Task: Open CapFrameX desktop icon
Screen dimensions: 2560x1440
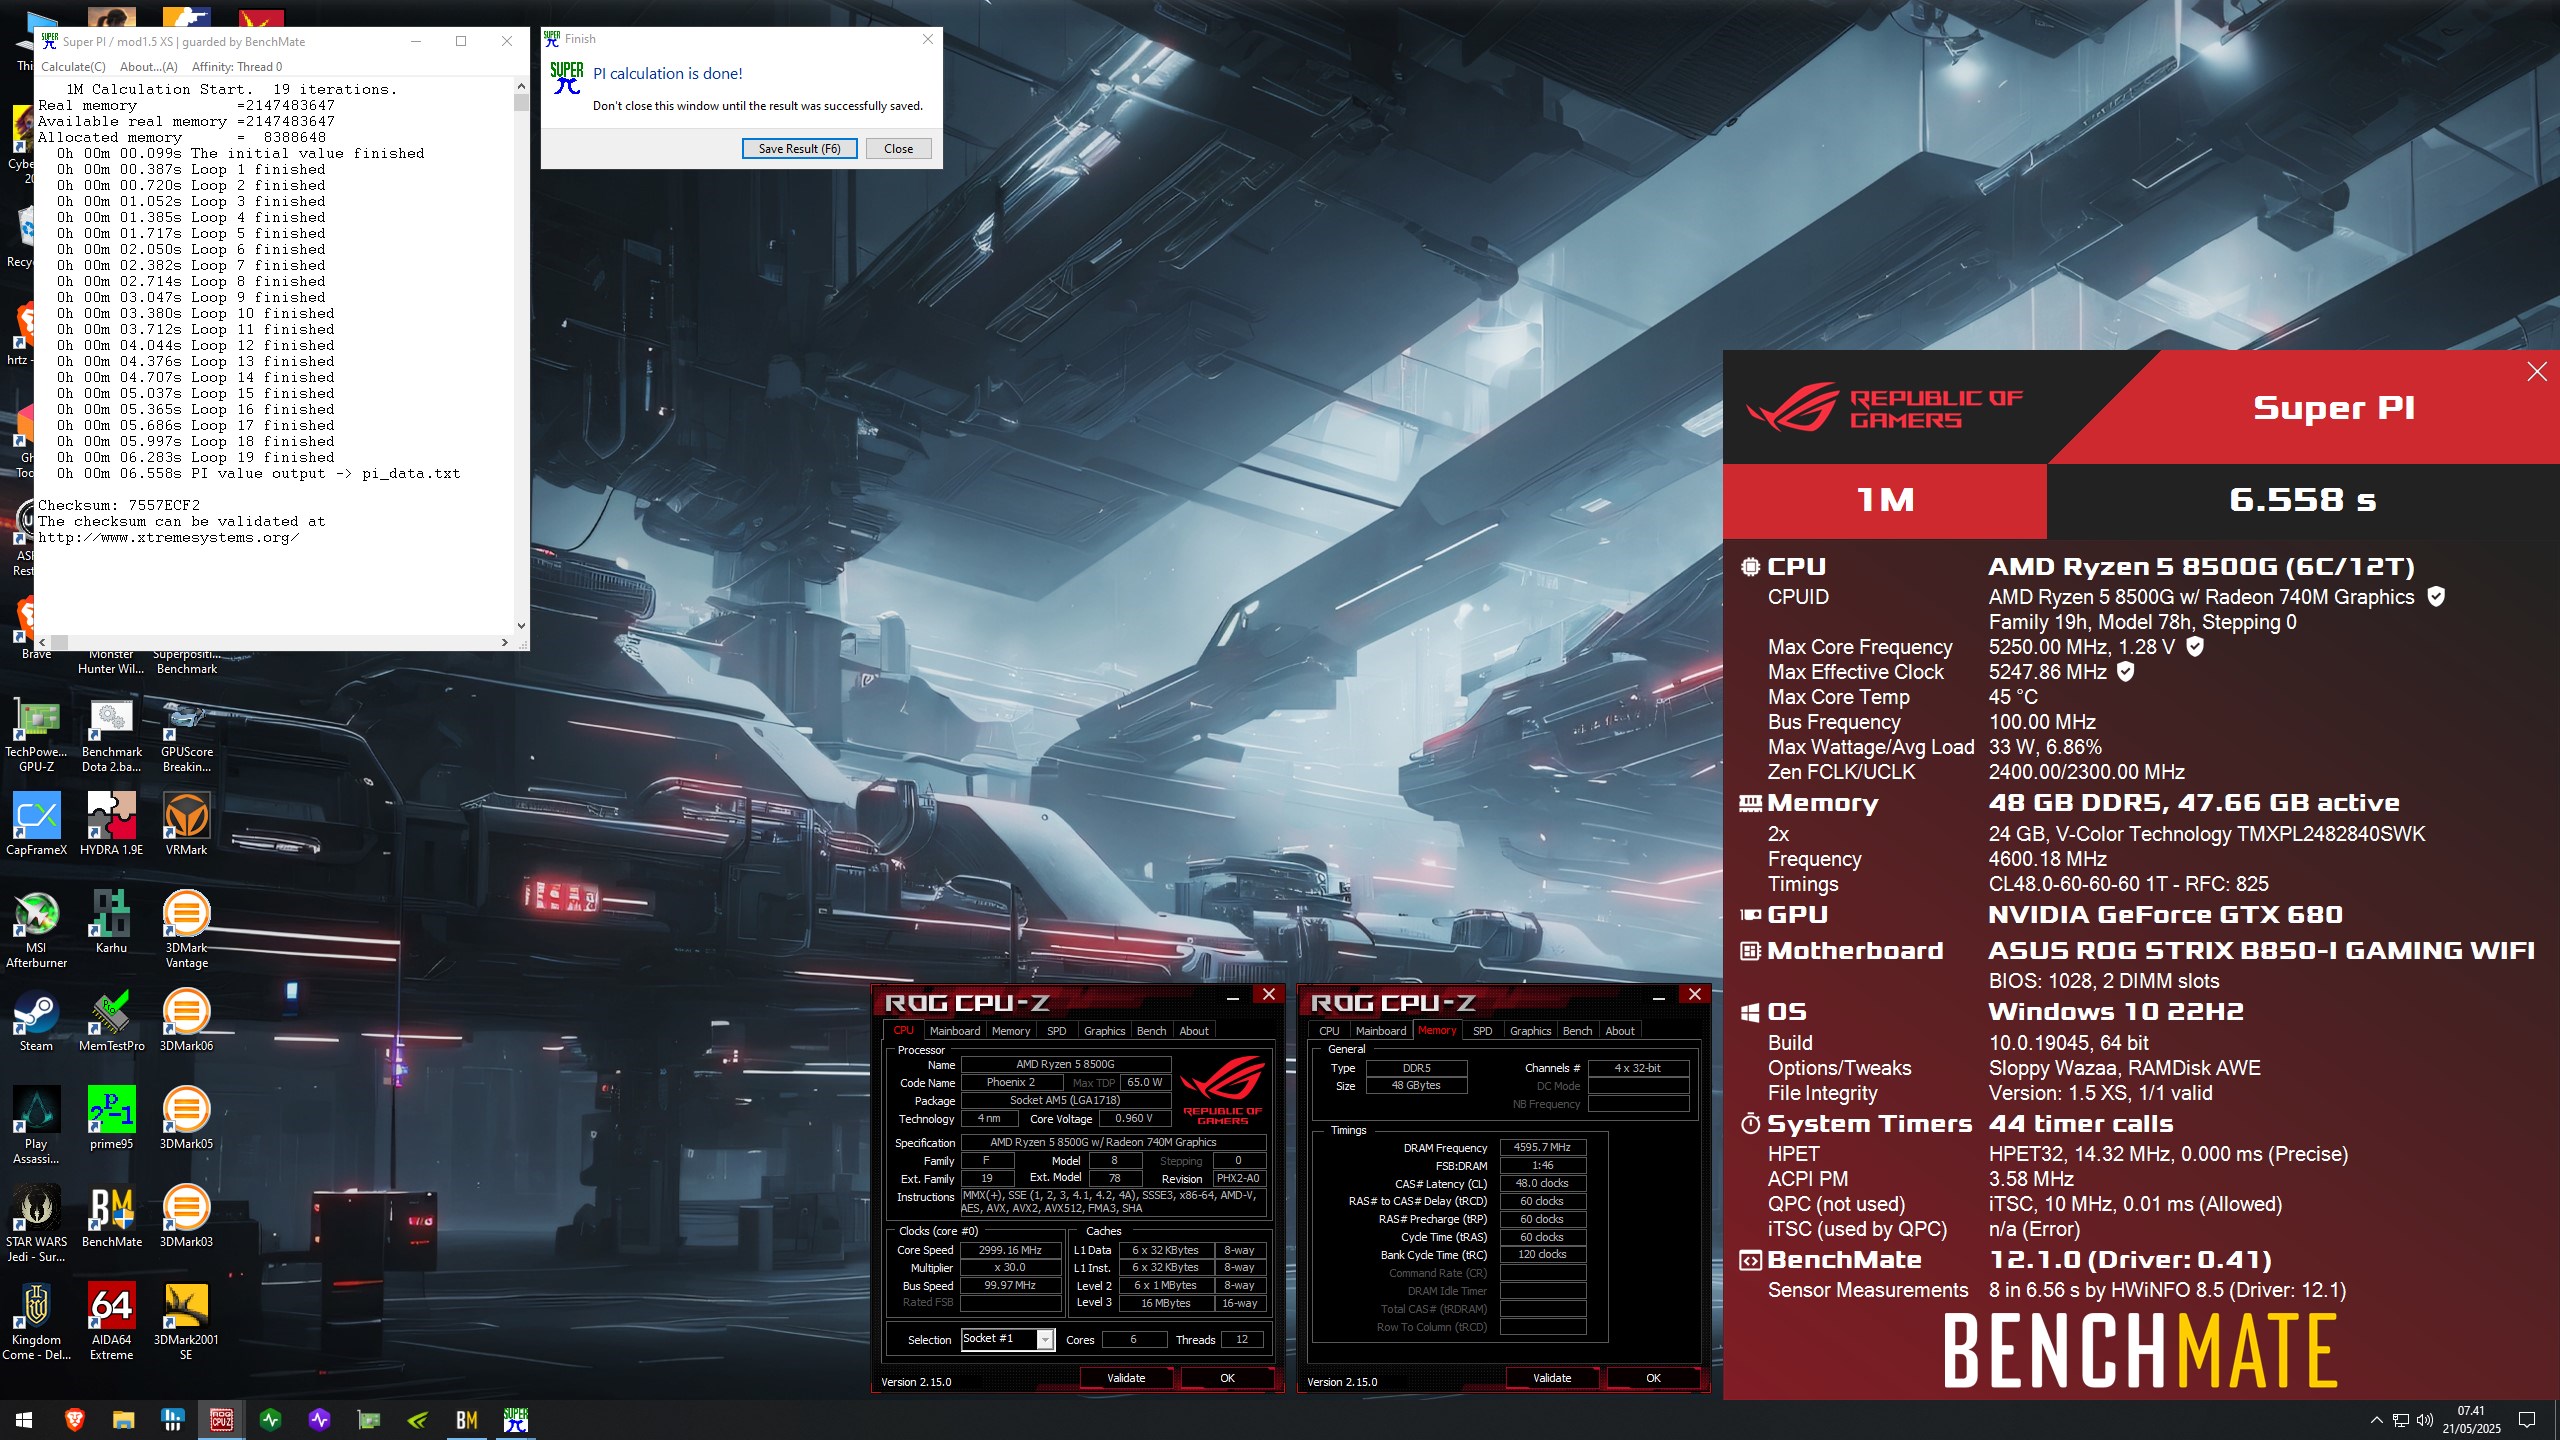Action: pyautogui.click(x=37, y=823)
